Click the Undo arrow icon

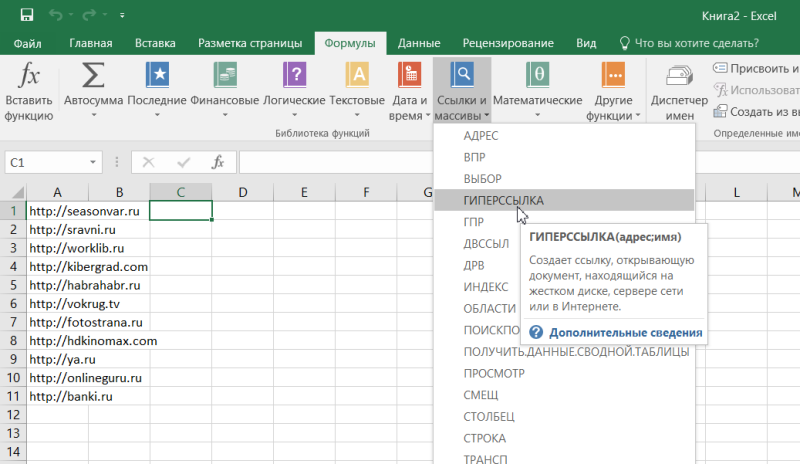click(56, 15)
